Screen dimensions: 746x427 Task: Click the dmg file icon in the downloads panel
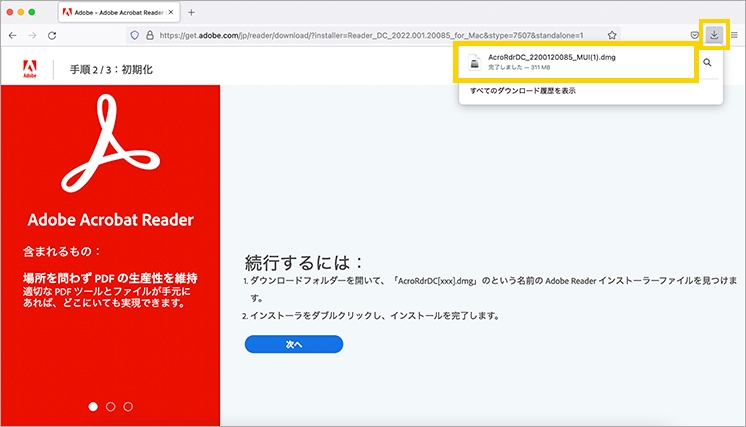click(474, 62)
